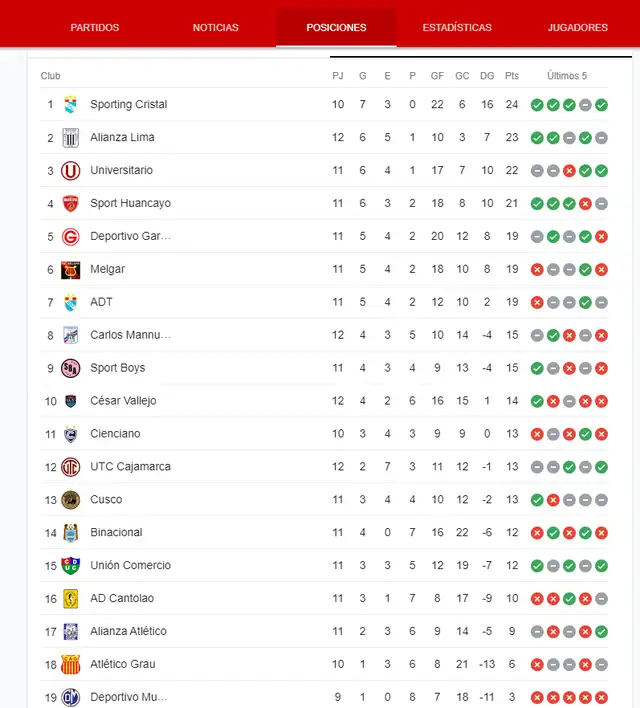Go to the Jugadores tab
This screenshot has height=708, width=640.
click(578, 27)
